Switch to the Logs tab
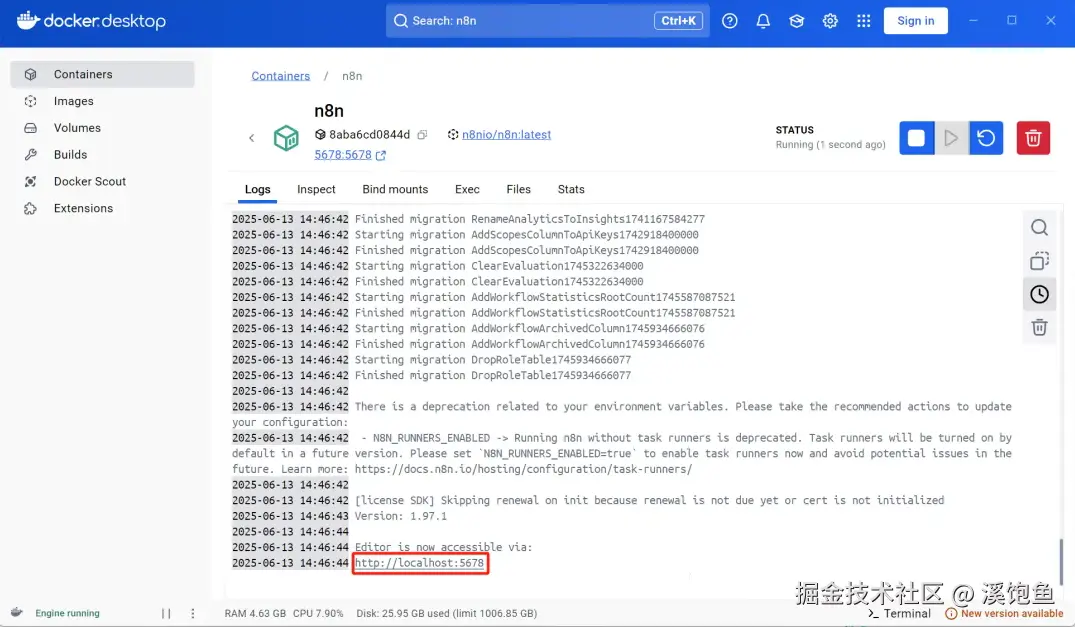Screen dimensions: 1075x627 257,189
